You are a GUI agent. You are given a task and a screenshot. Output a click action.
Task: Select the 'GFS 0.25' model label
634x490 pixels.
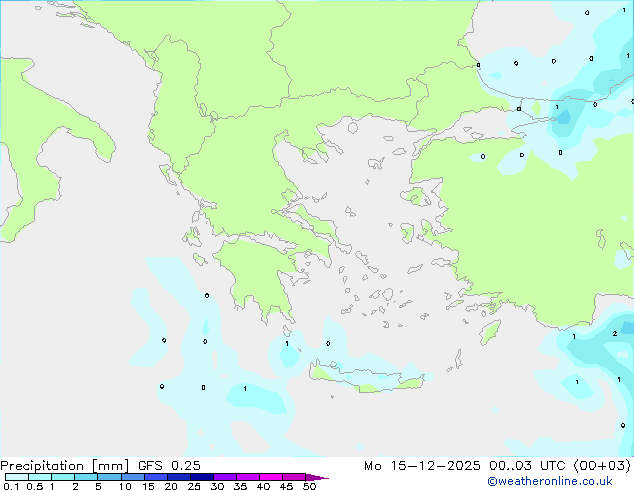point(169,466)
